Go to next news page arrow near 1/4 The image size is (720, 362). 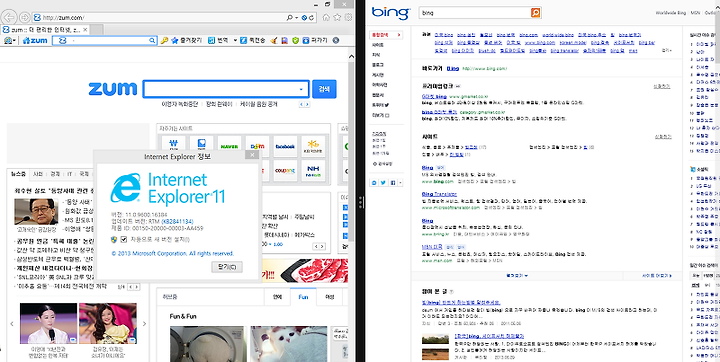tap(137, 287)
